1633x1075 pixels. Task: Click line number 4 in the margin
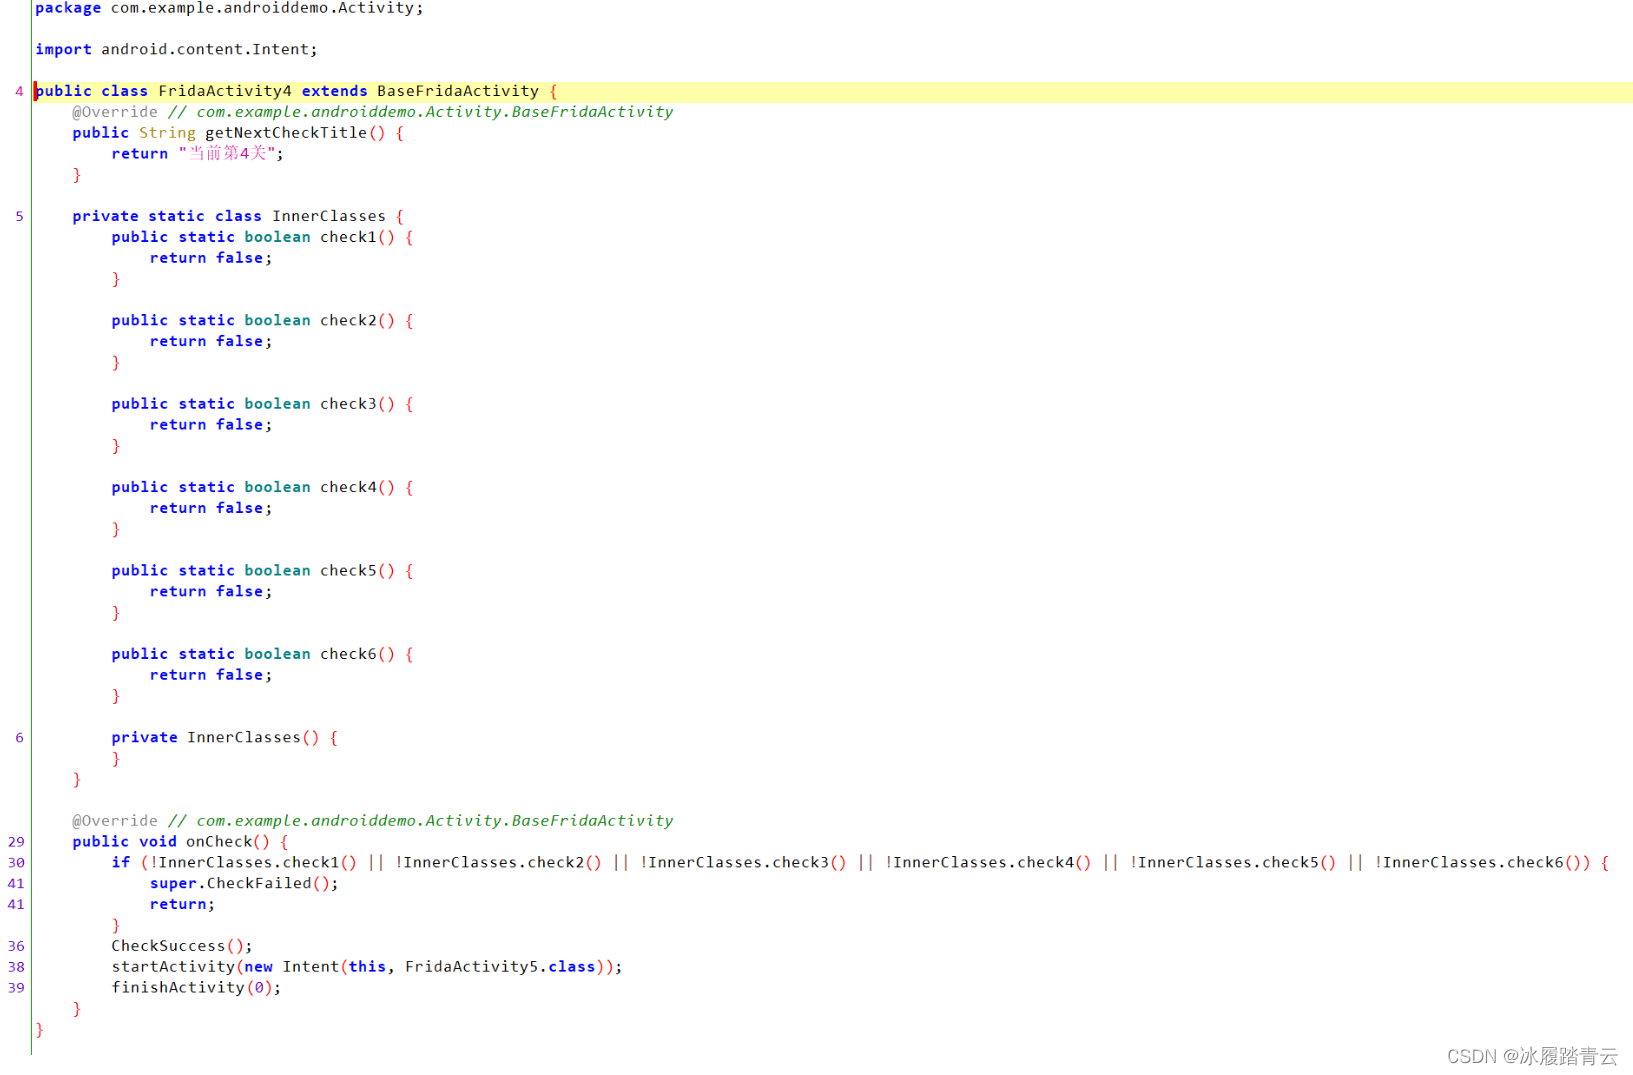(x=18, y=90)
